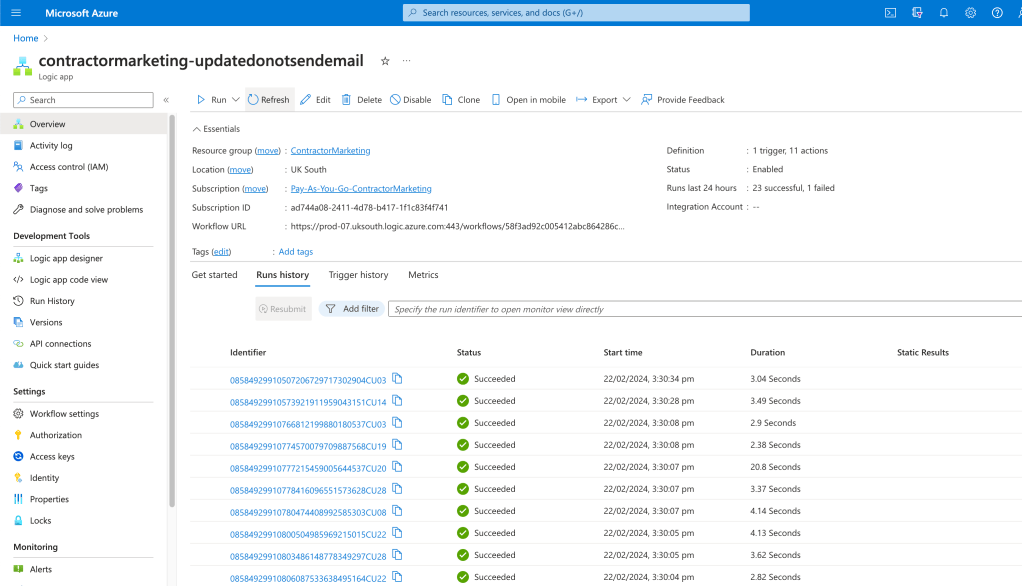
Task: Focus the sidebar Search box
Action: coord(83,100)
